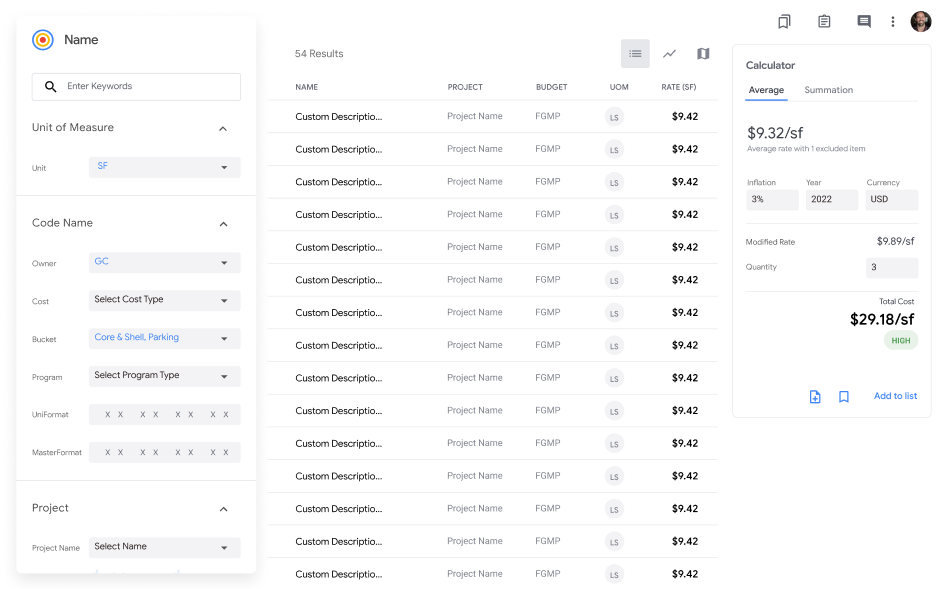Switch to map view

click(703, 53)
